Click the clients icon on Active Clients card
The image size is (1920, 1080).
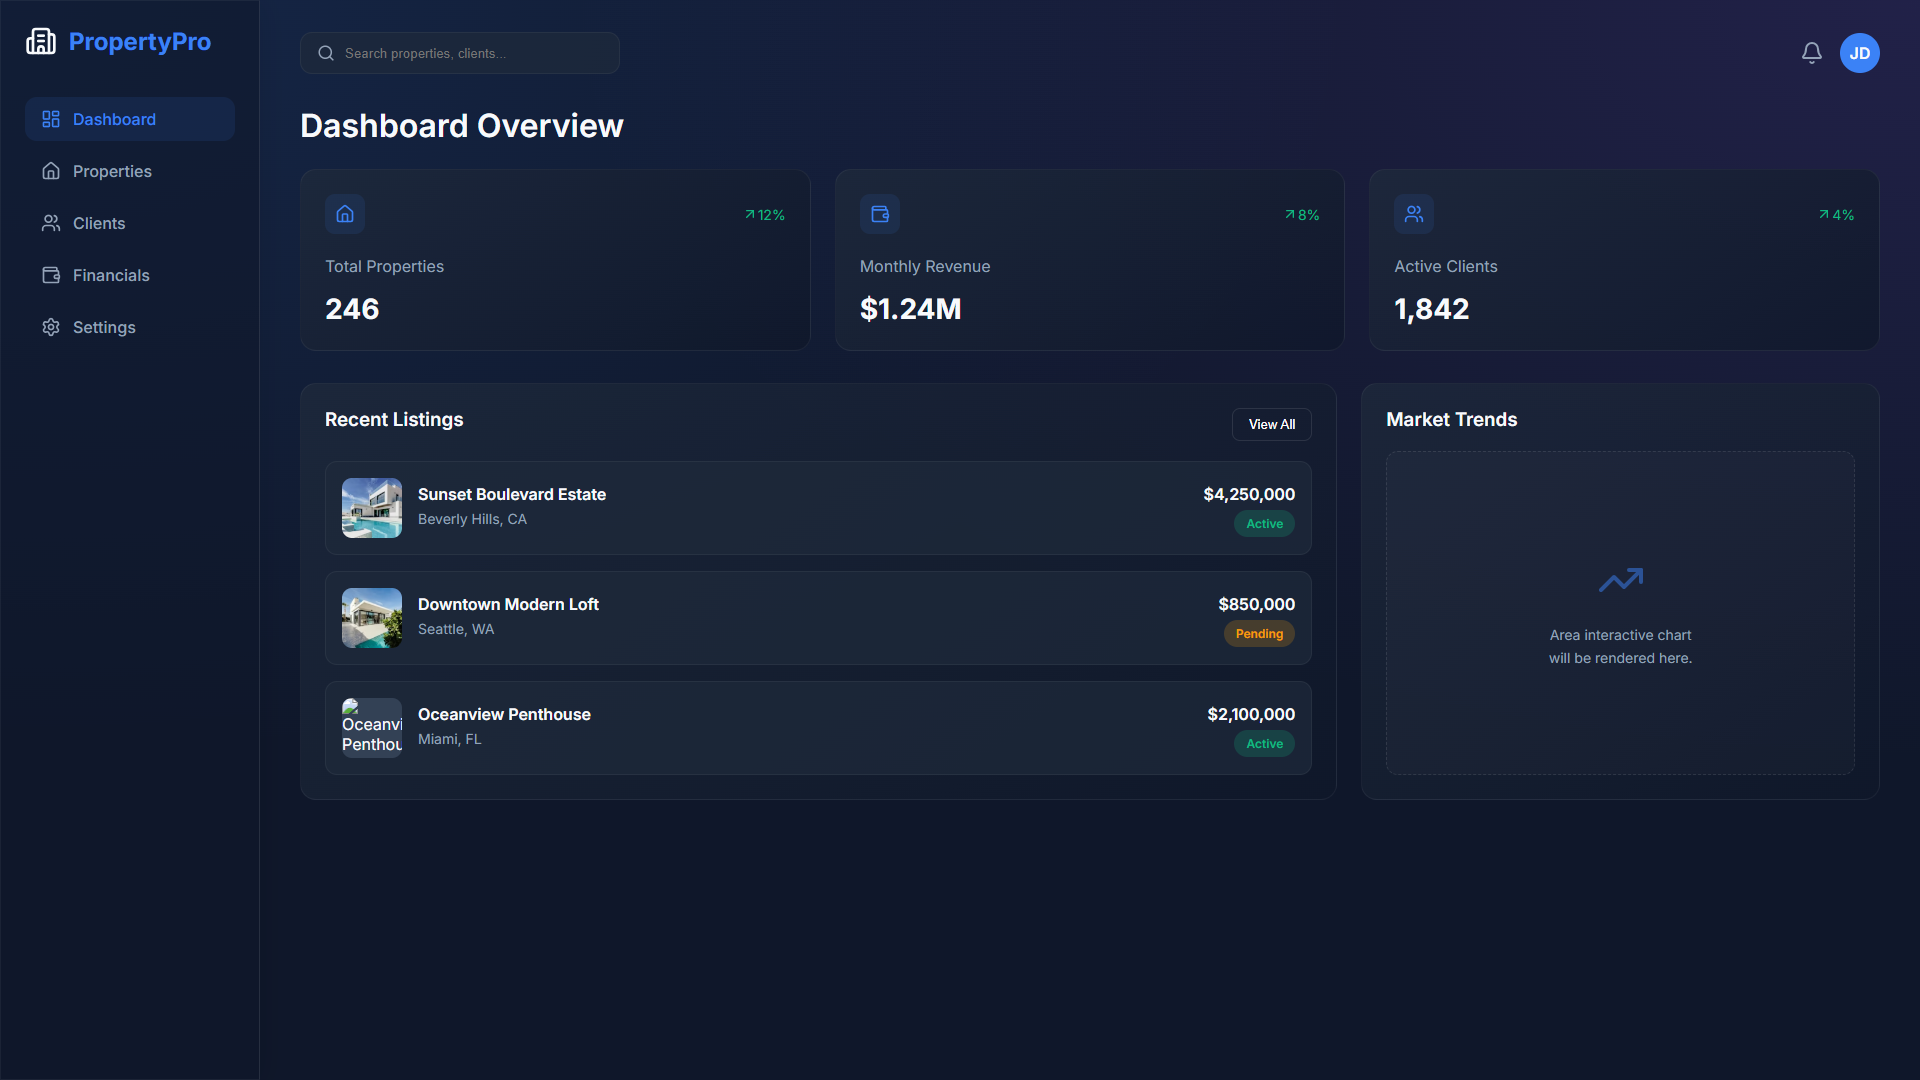(x=1414, y=213)
